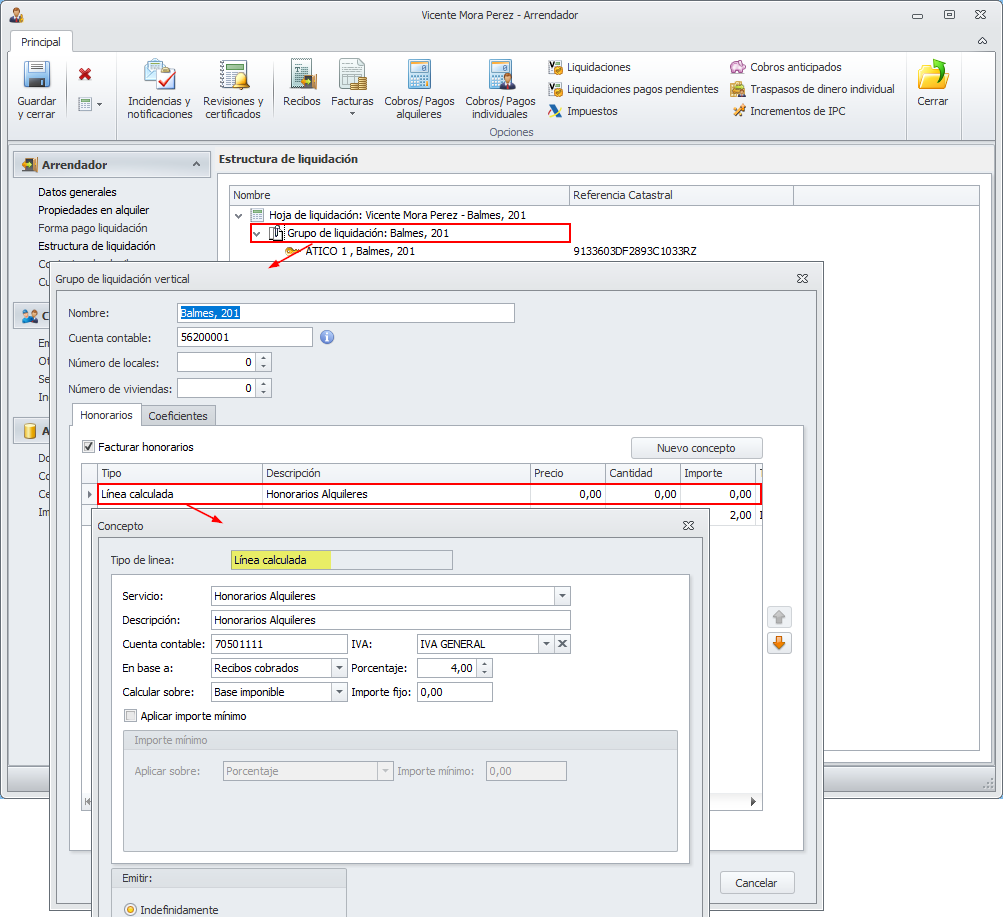Click the Guardar y cerrar save icon

point(37,77)
